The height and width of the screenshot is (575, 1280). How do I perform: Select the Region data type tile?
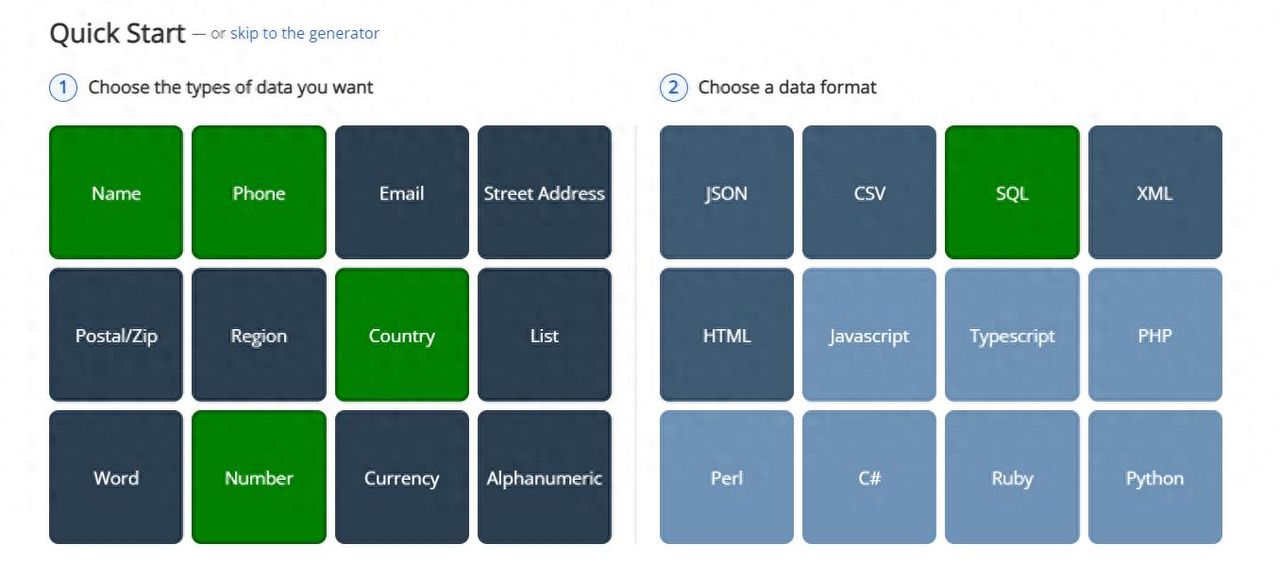259,335
